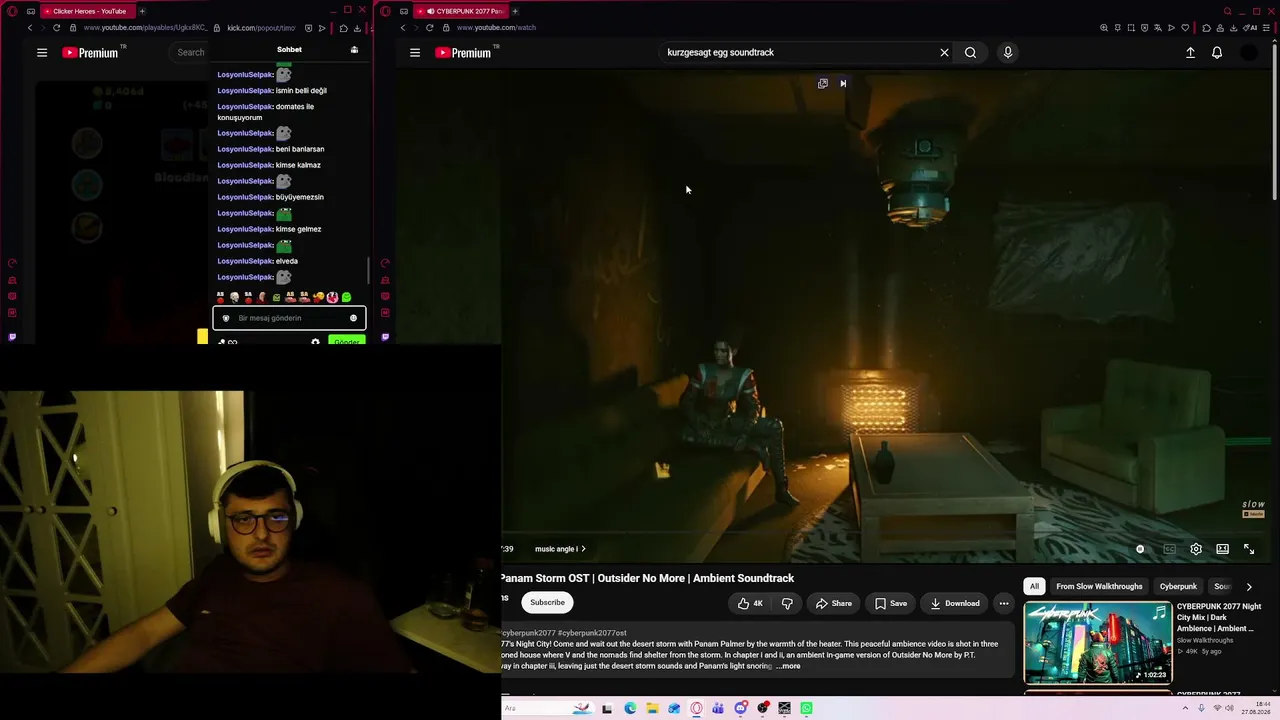Open the music angle i chapter chevron
Screen dimensions: 1280x720
(x=583, y=549)
